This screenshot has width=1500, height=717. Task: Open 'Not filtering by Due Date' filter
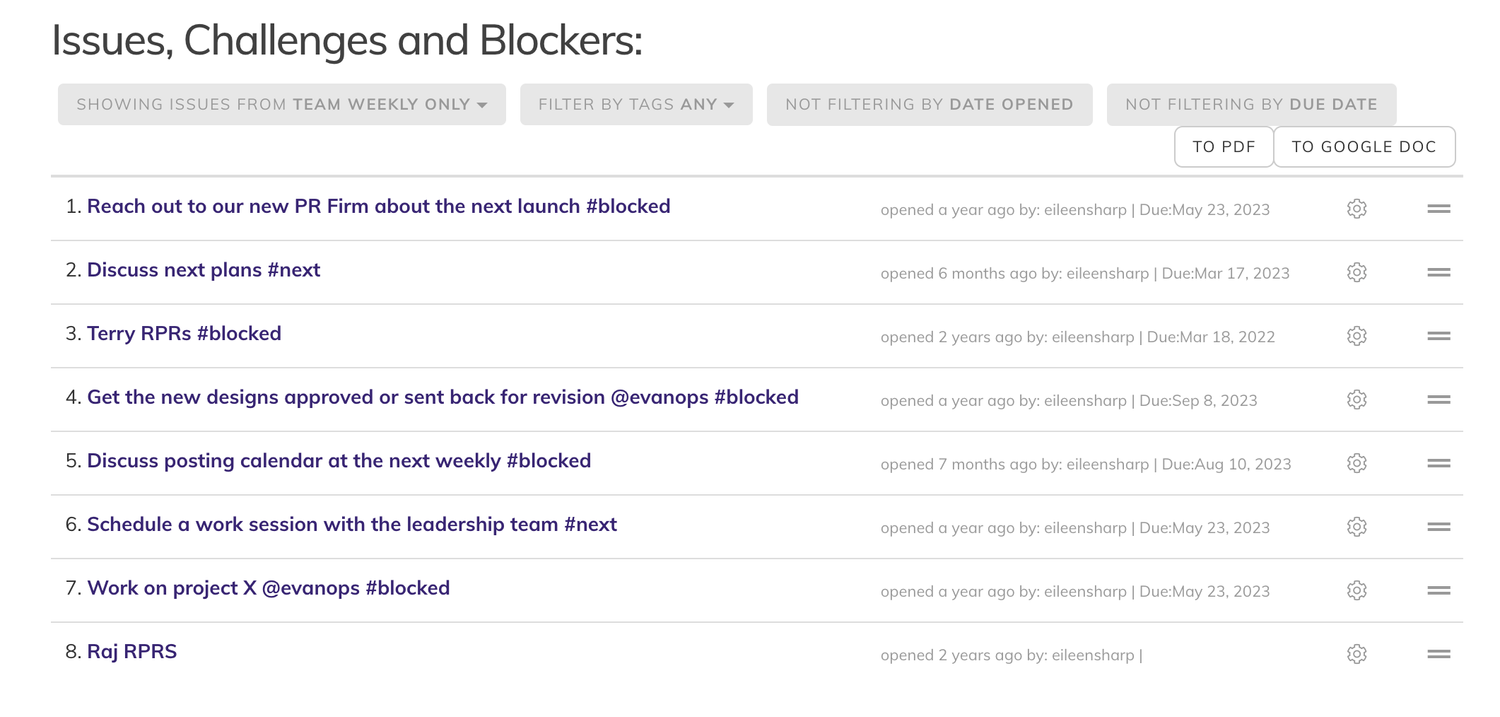(x=1251, y=104)
